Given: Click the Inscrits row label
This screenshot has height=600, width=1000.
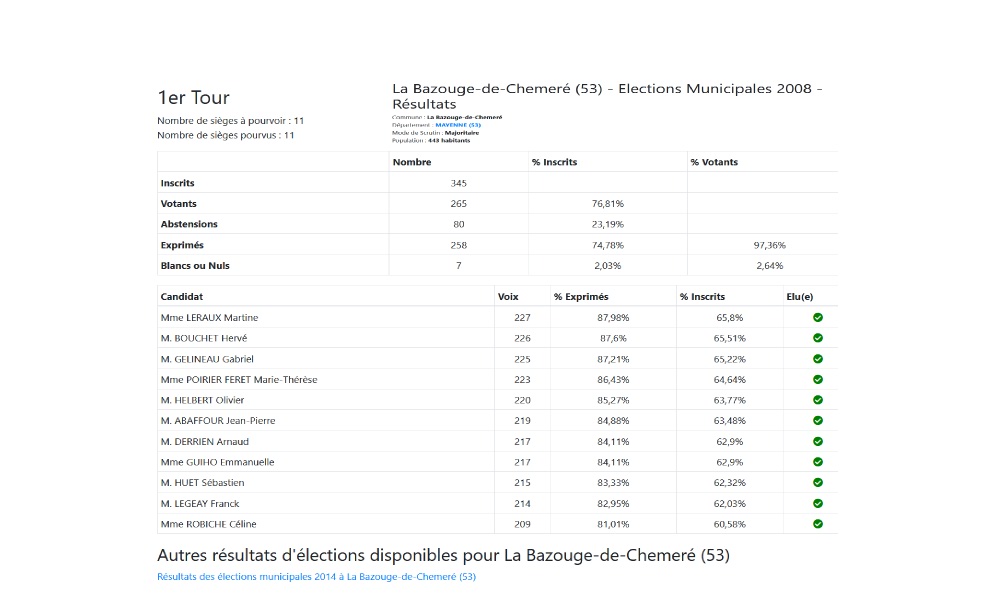Looking at the screenshot, I should pyautogui.click(x=178, y=183).
